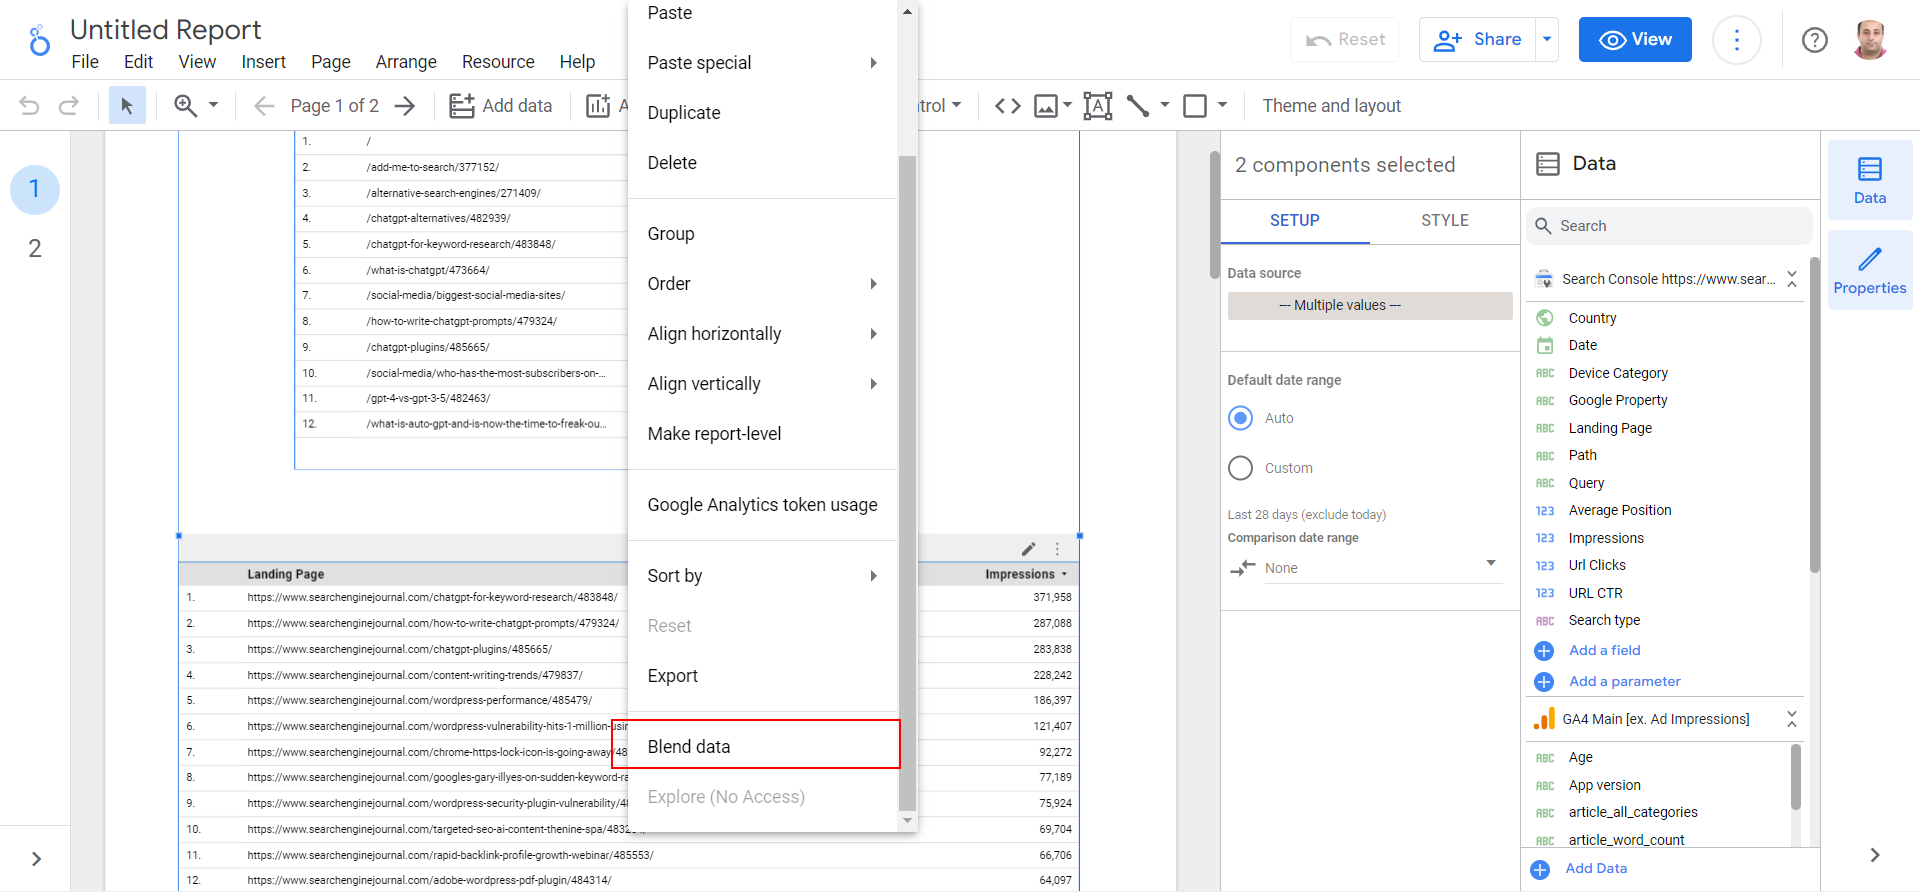Select the Auto date range radio button
The height and width of the screenshot is (893, 1920).
click(x=1240, y=418)
